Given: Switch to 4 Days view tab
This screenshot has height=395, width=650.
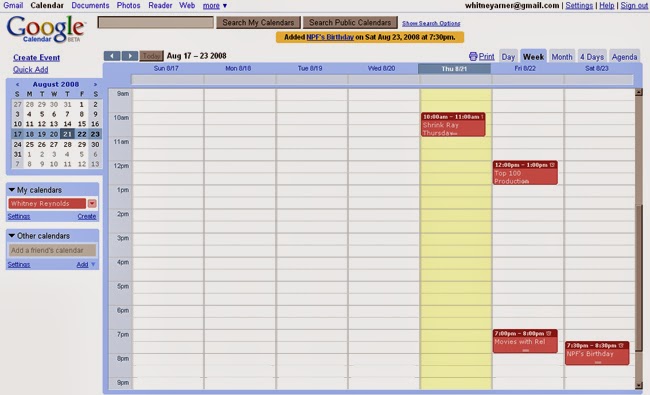Looking at the screenshot, I should point(592,57).
